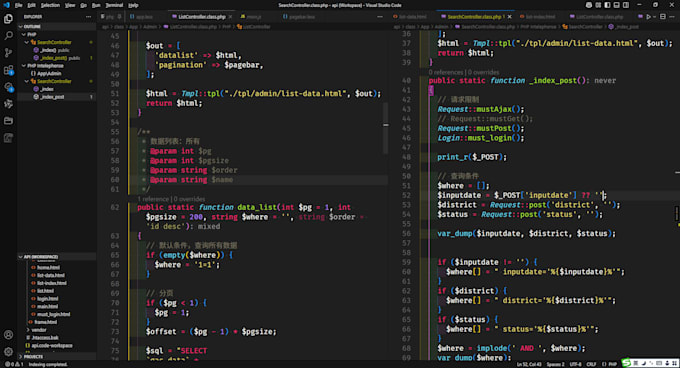680x368 pixels.
Task: Click the Explorer more actions ellipsis
Action: (x=88, y=17)
